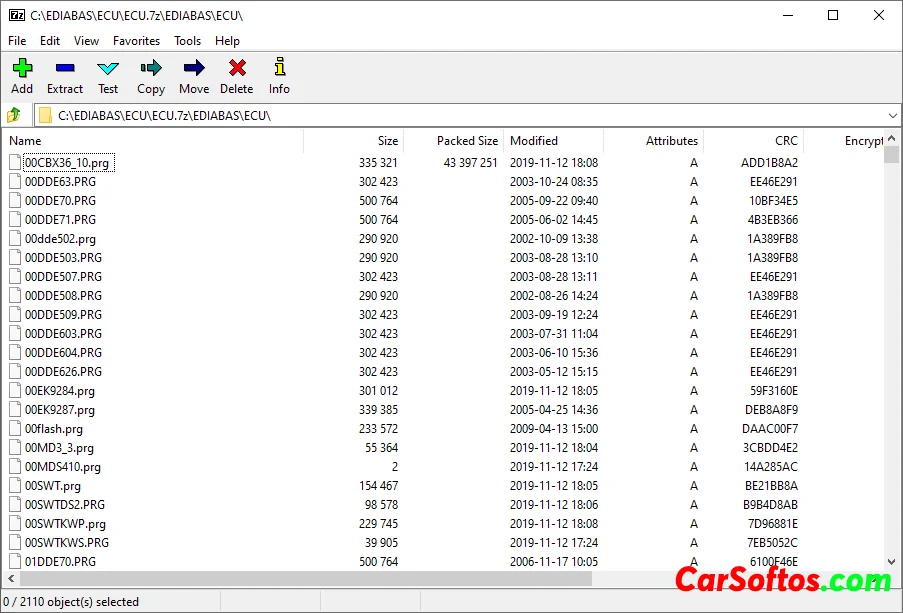Sort files by Name column
The height and width of the screenshot is (613, 903).
pyautogui.click(x=26, y=141)
